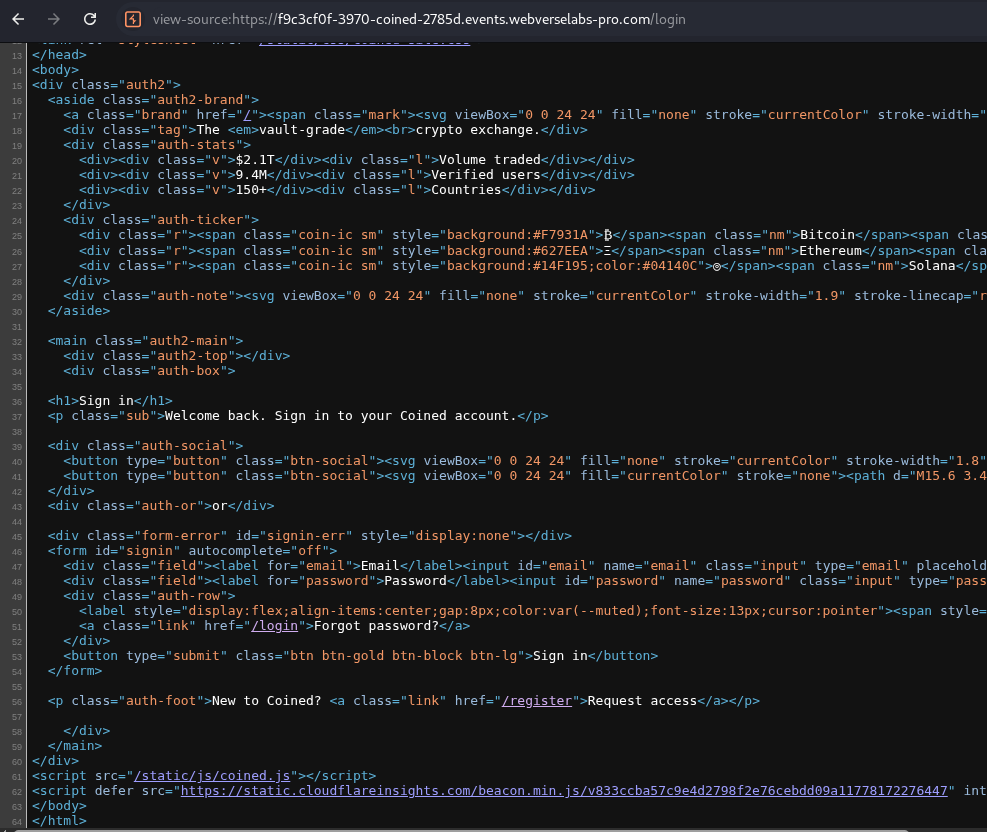Click line number 64
Image resolution: width=987 pixels, height=832 pixels.
[16, 822]
